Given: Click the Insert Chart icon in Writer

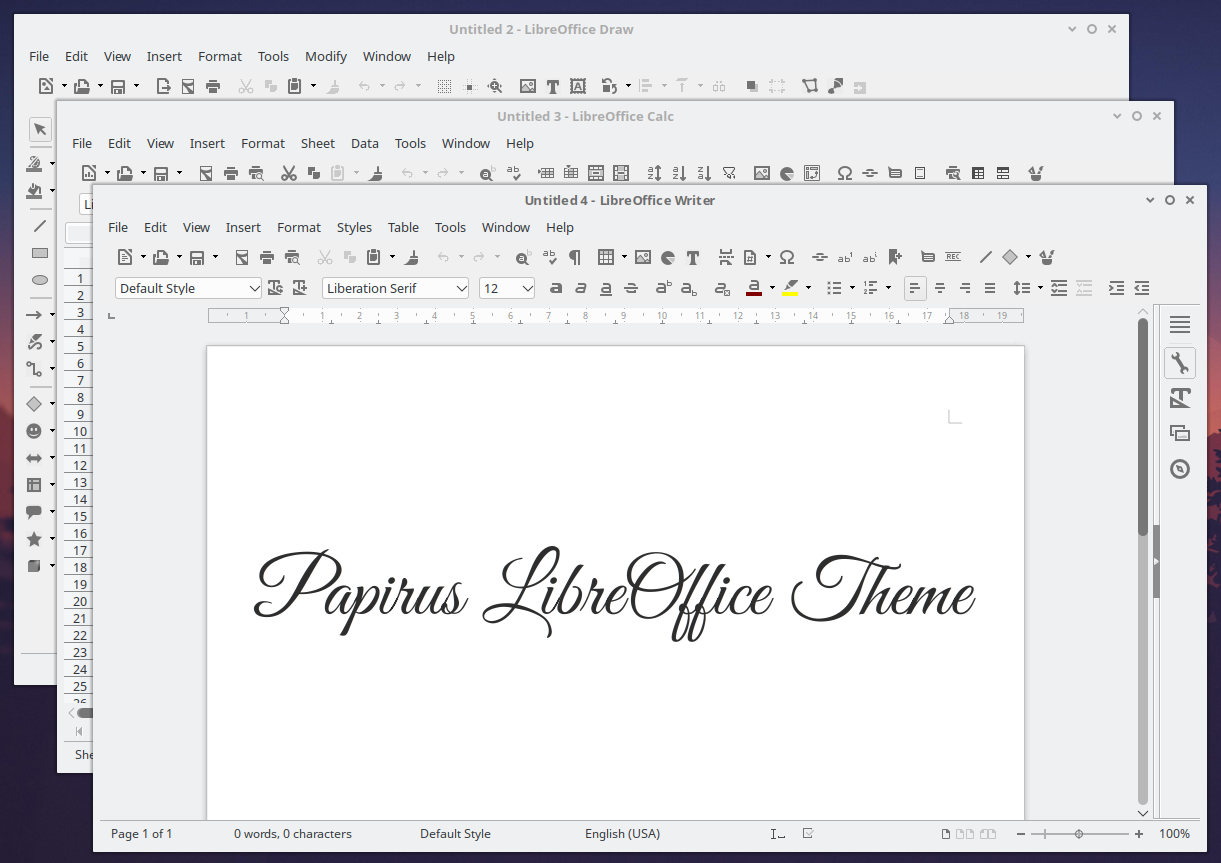Looking at the screenshot, I should pos(667,257).
